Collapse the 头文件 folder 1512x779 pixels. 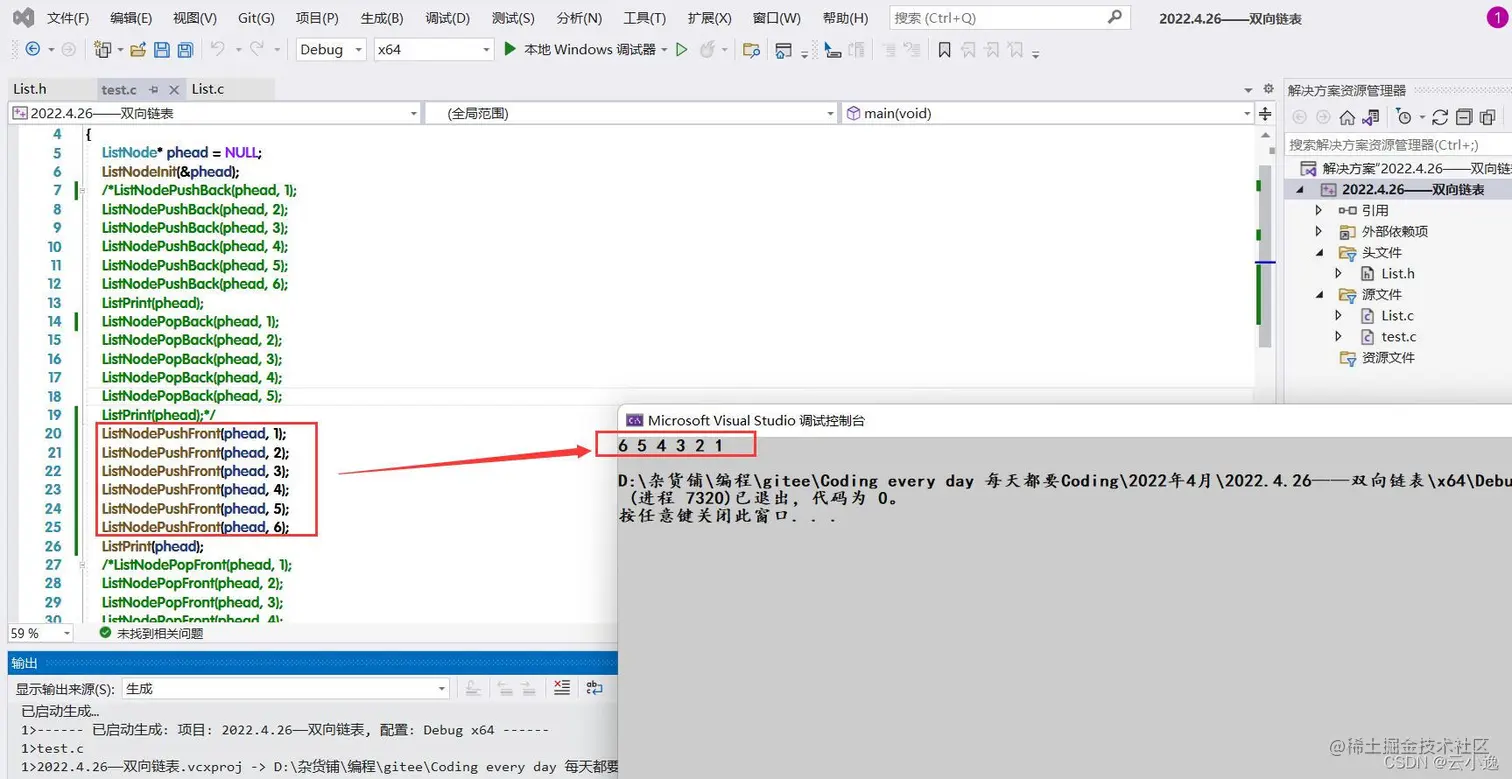(1319, 252)
